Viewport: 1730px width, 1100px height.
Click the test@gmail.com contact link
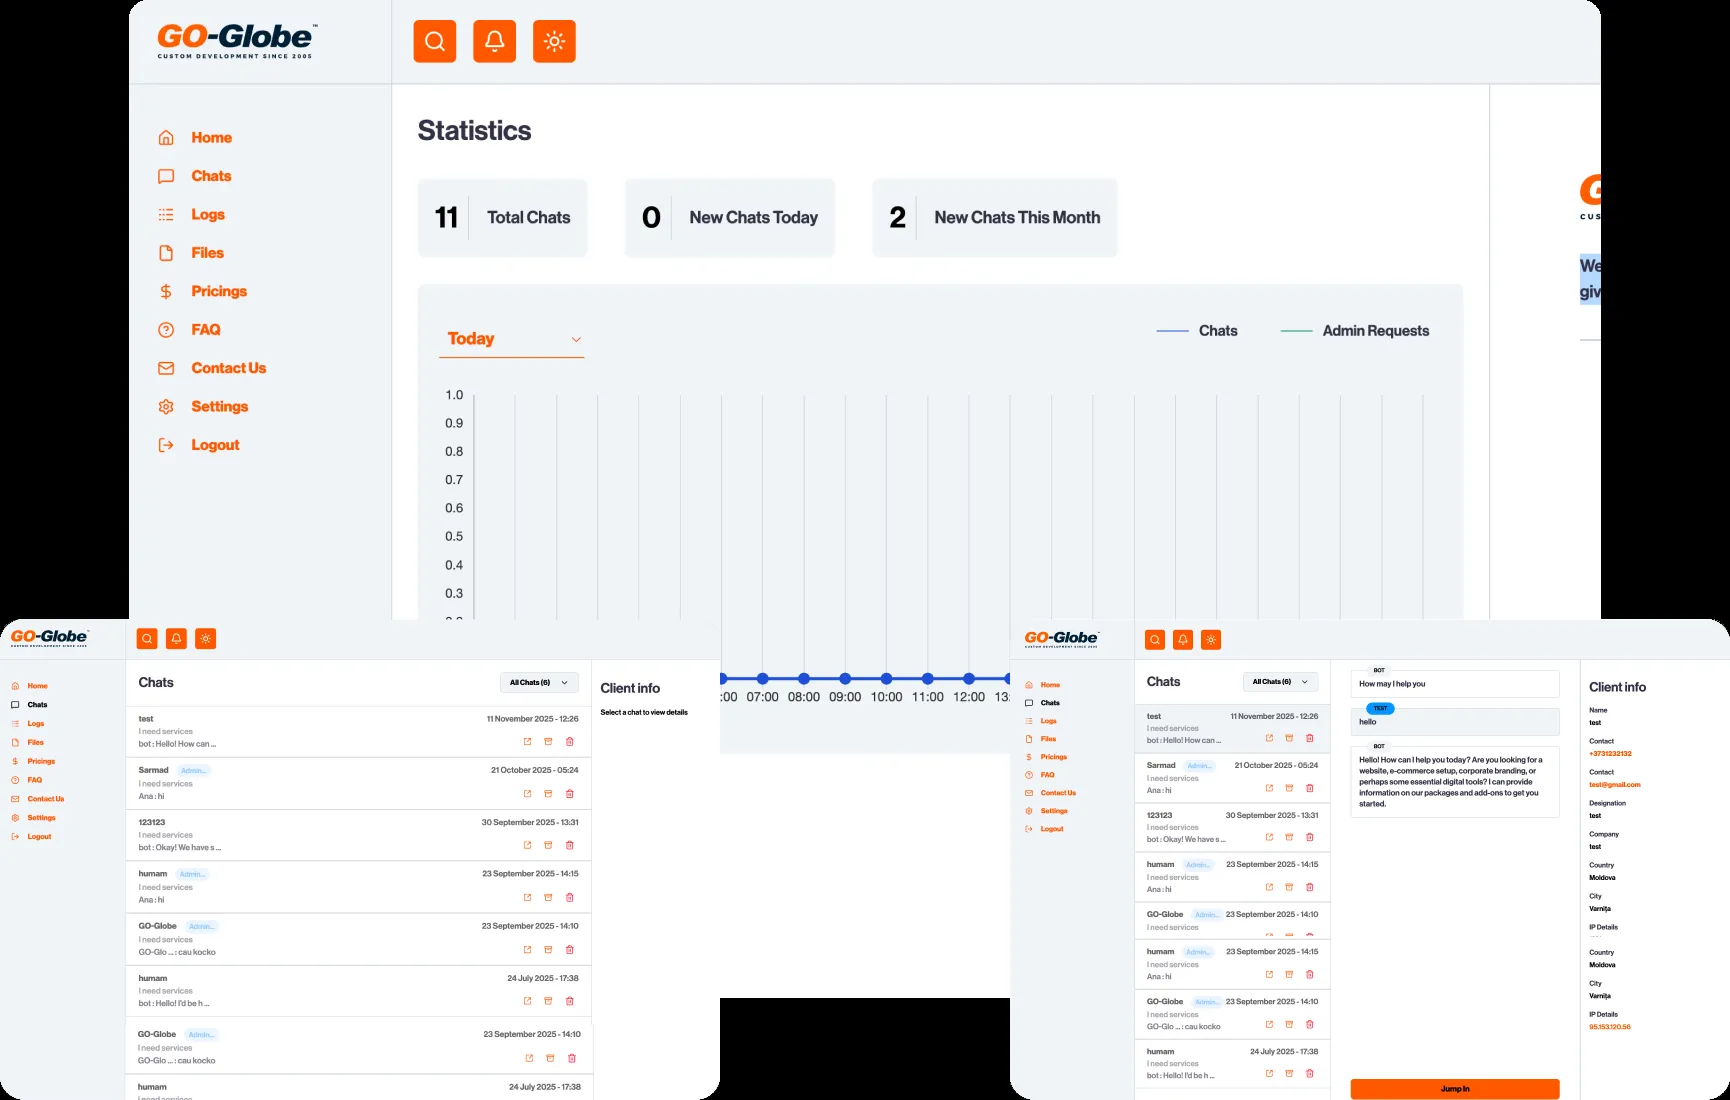coord(1614,785)
